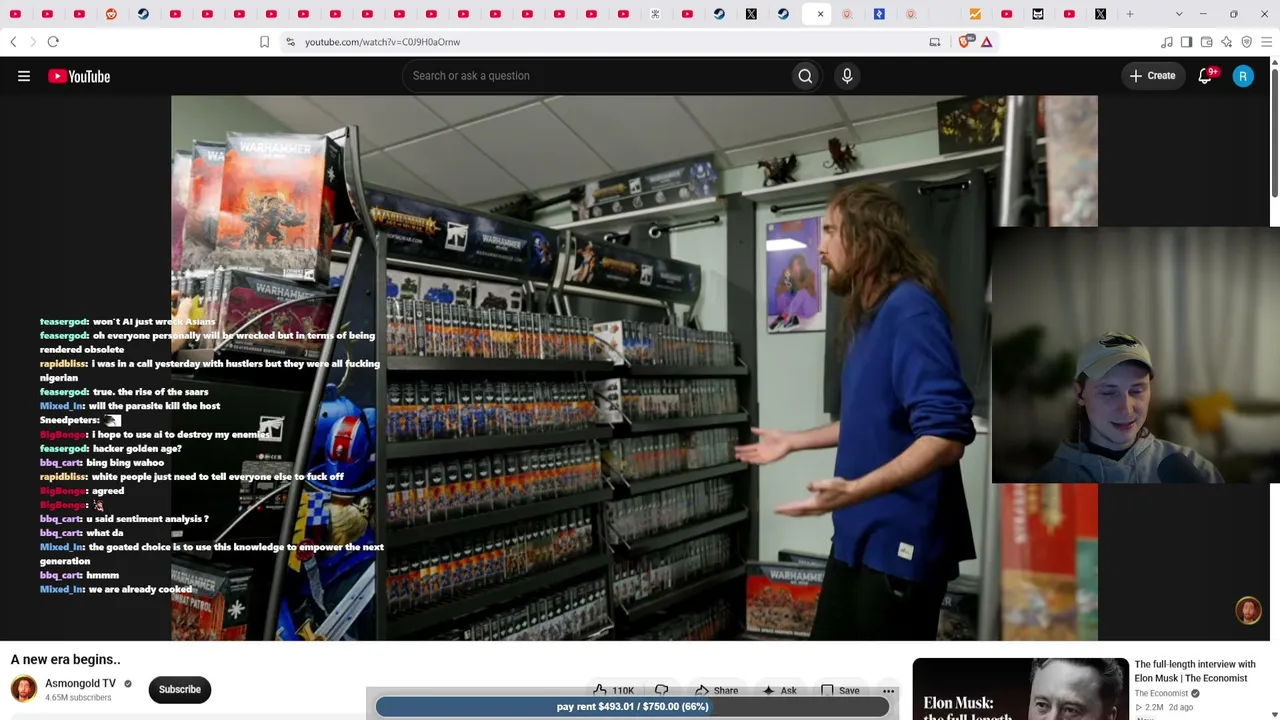
Task: Share the video
Action: (716, 690)
